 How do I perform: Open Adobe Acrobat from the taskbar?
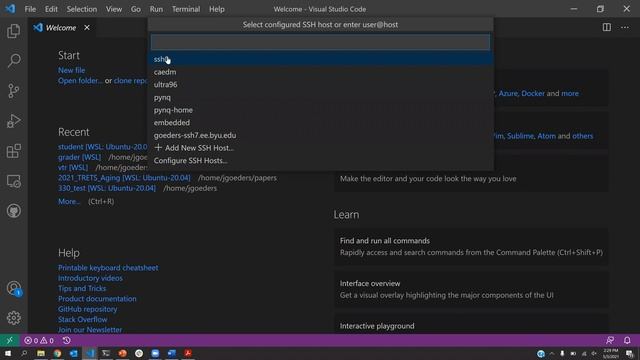188,353
